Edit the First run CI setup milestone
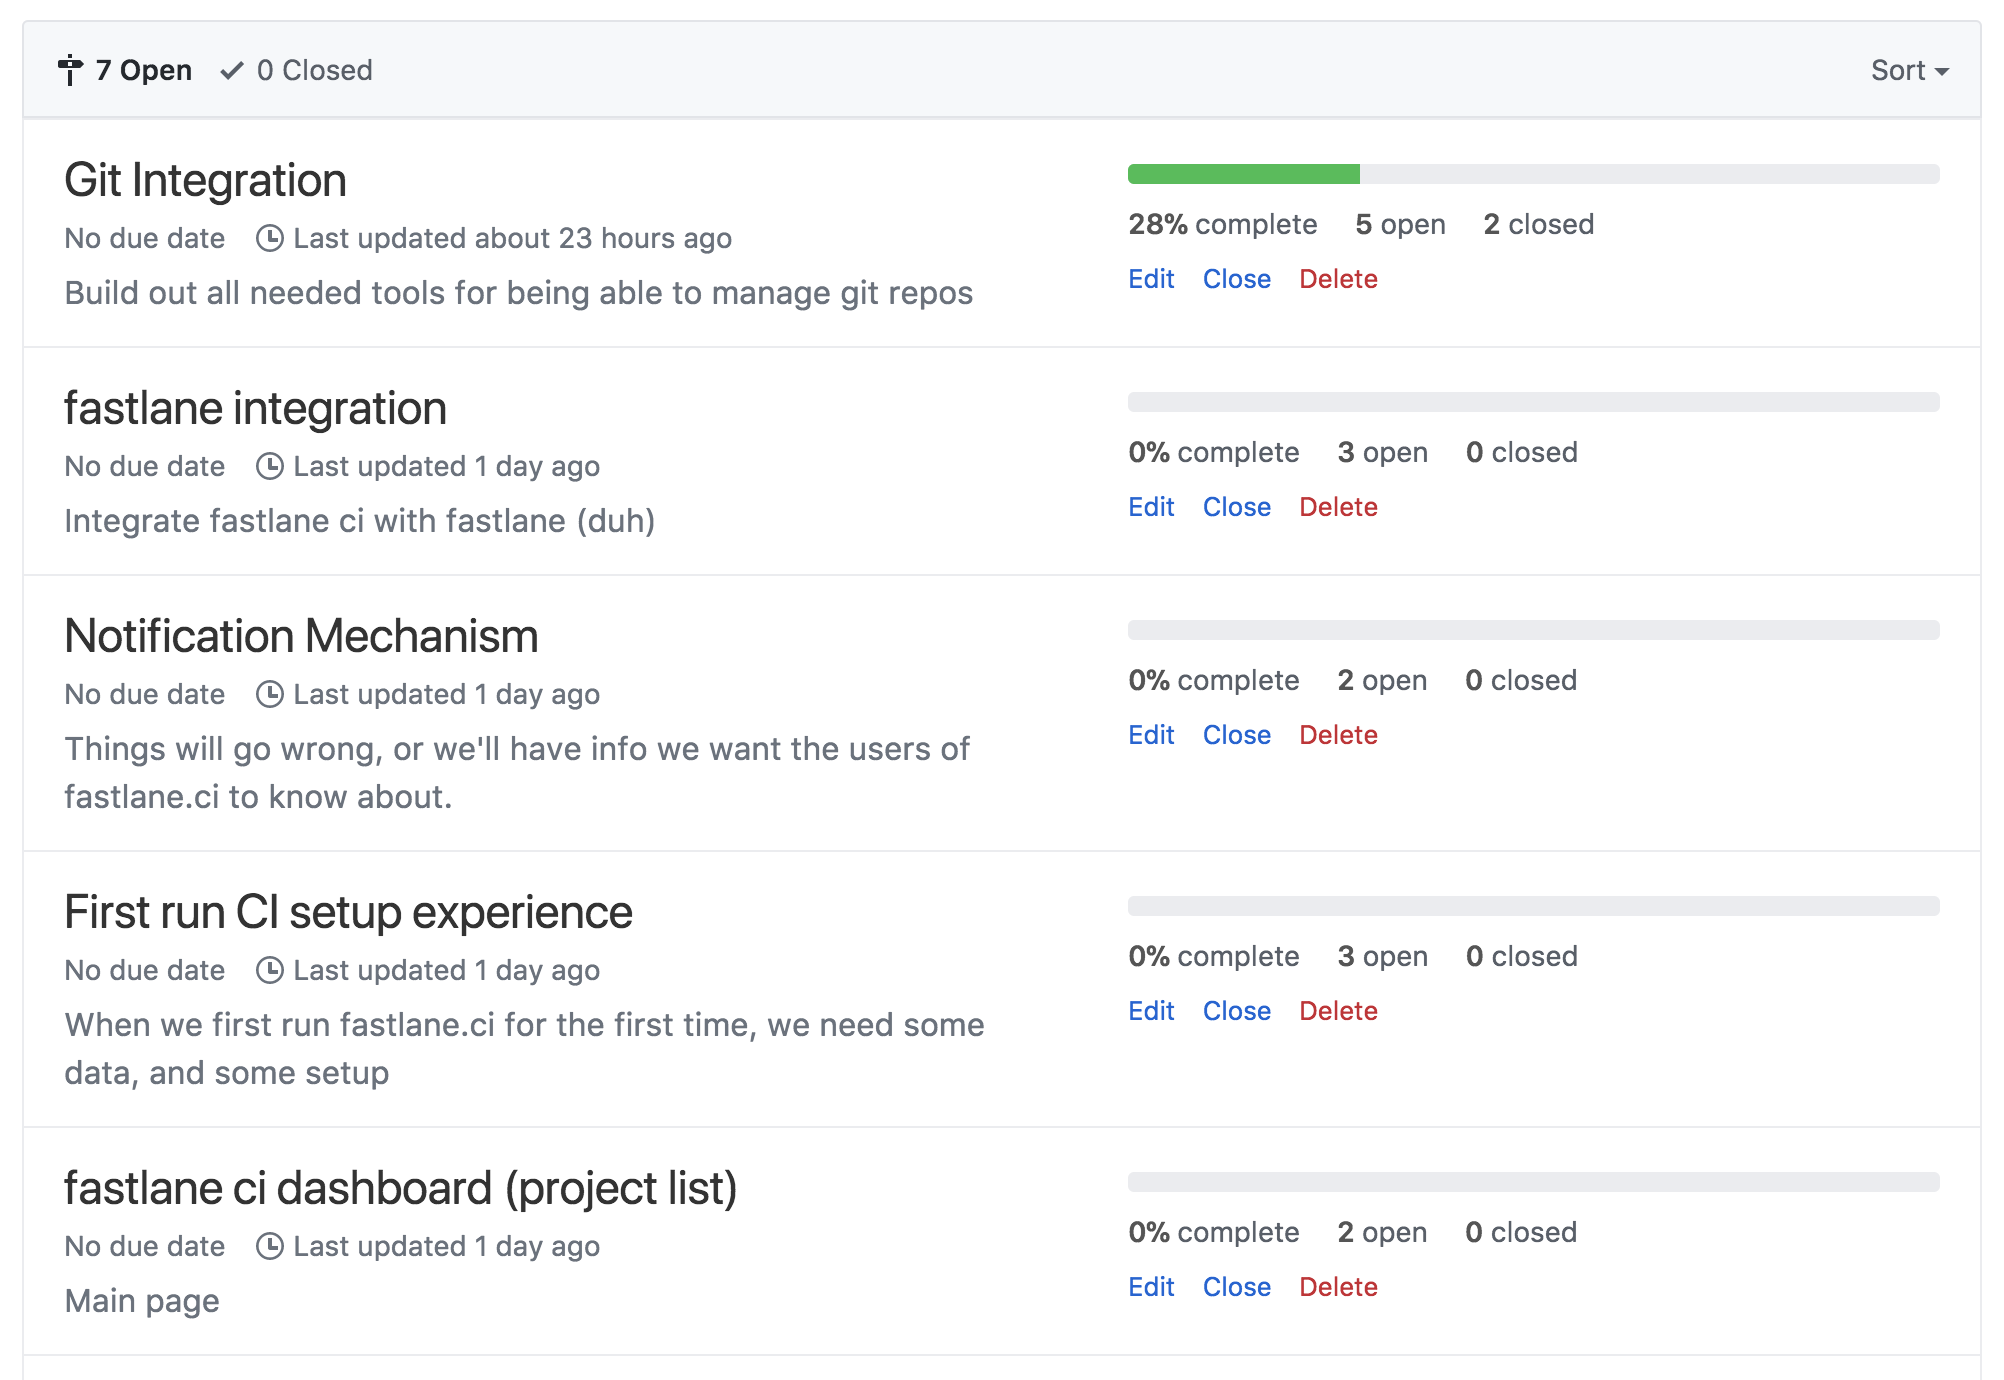Image resolution: width=2004 pixels, height=1380 pixels. [1150, 1011]
